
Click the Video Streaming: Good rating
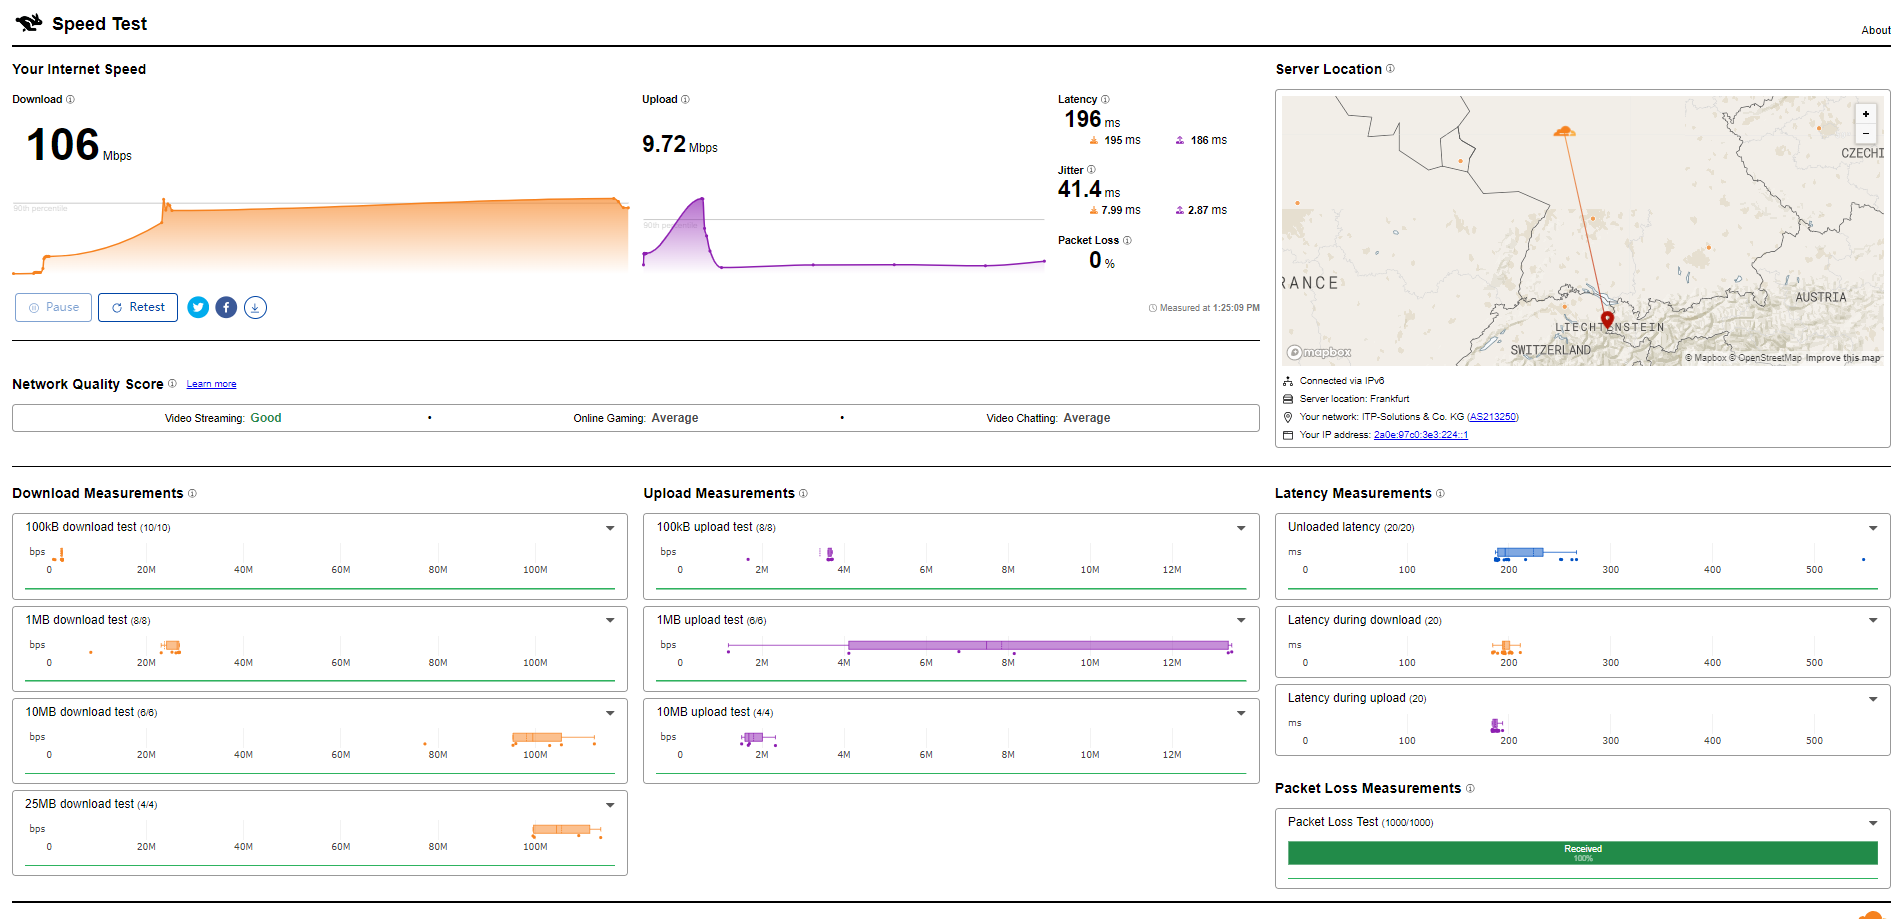click(223, 418)
